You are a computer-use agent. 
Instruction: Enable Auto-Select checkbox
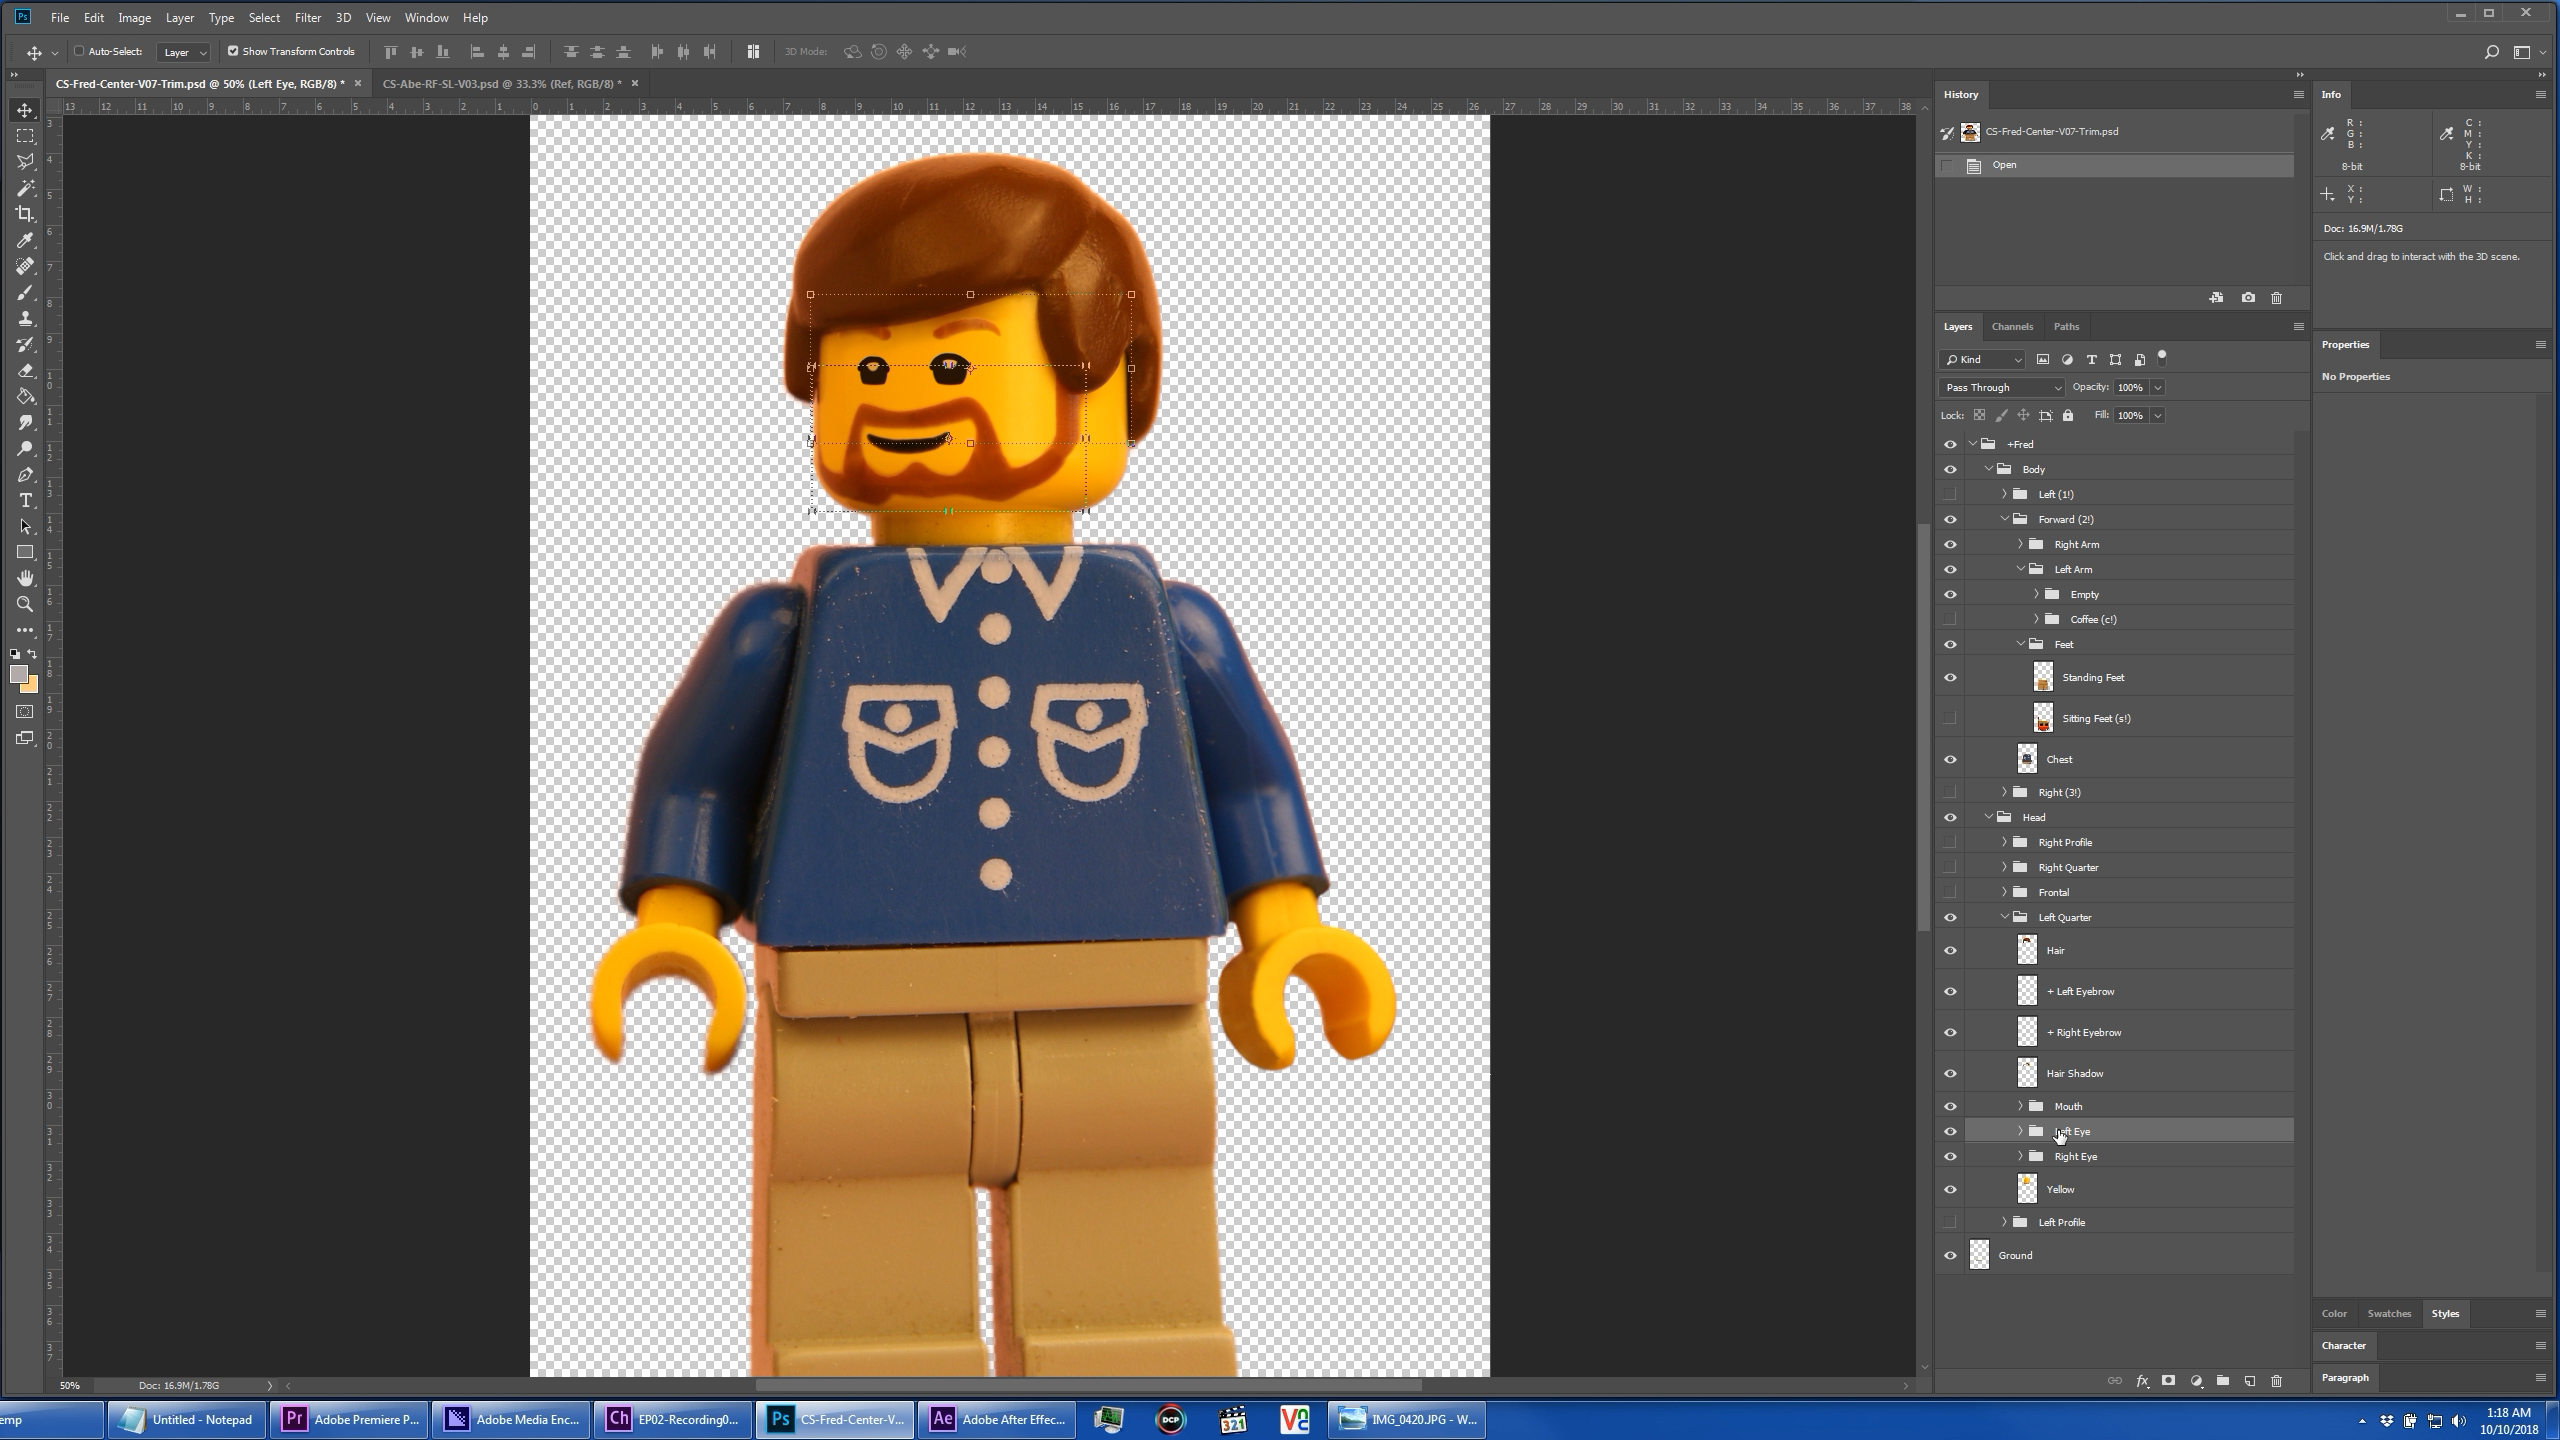[79, 51]
